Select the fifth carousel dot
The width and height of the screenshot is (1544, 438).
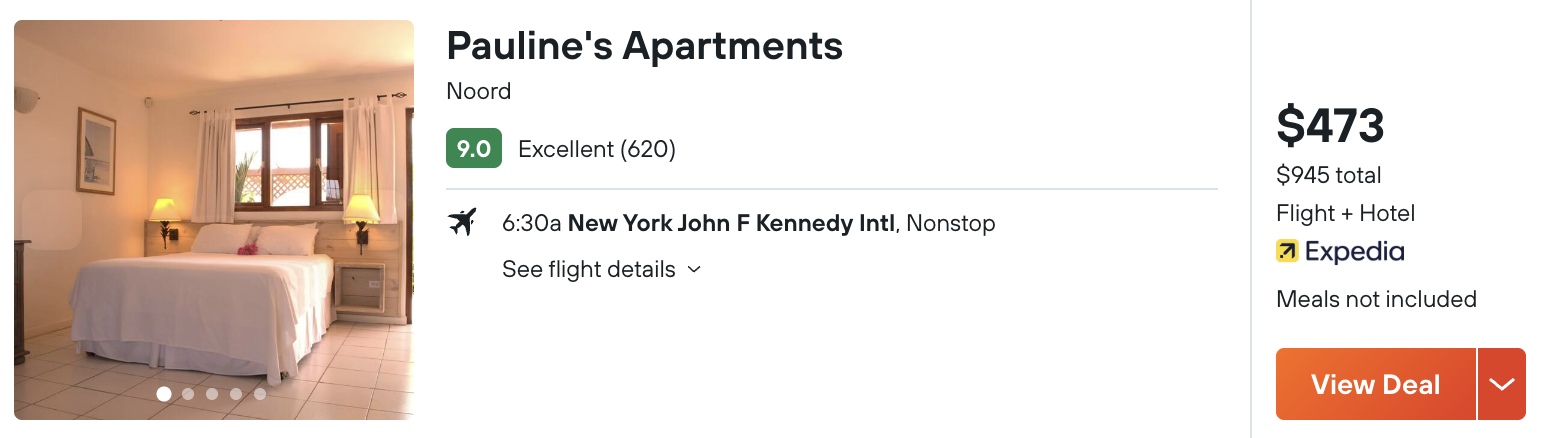tap(260, 394)
